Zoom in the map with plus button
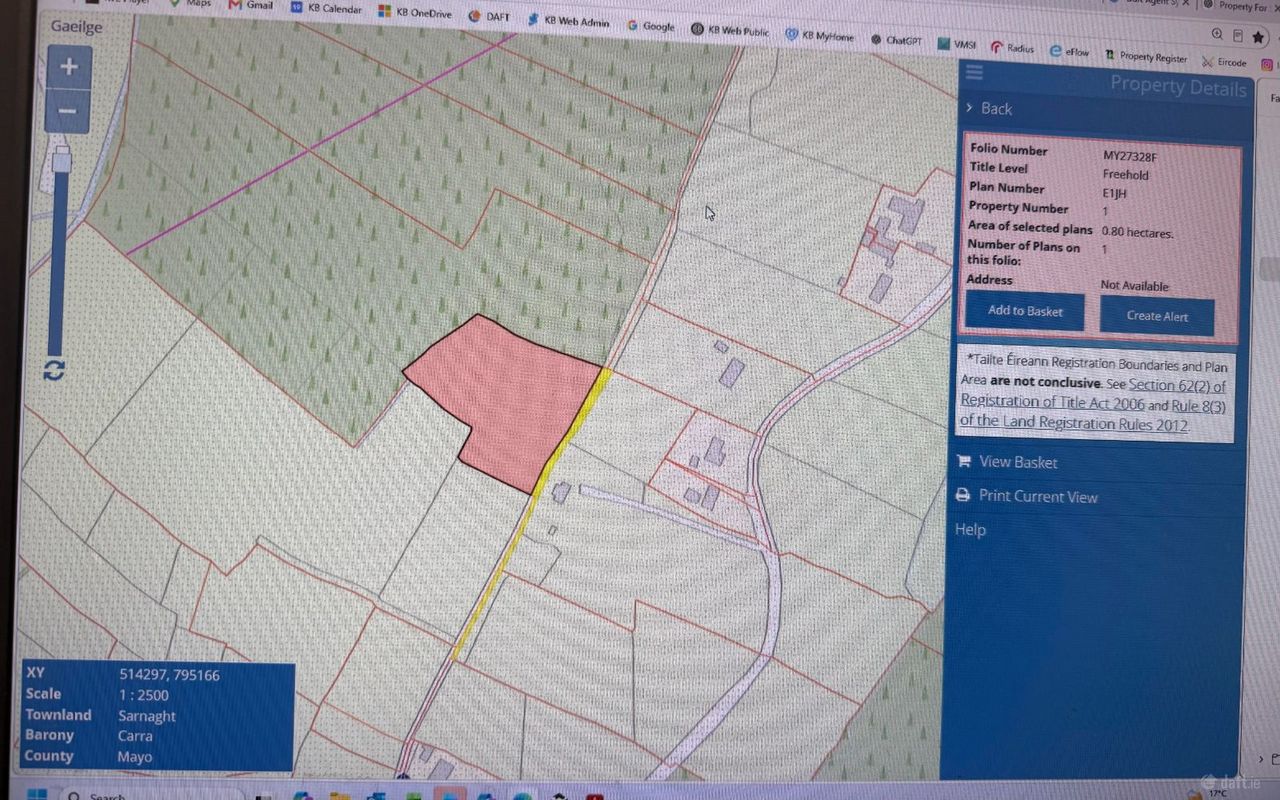The image size is (1280, 800). click(69, 67)
